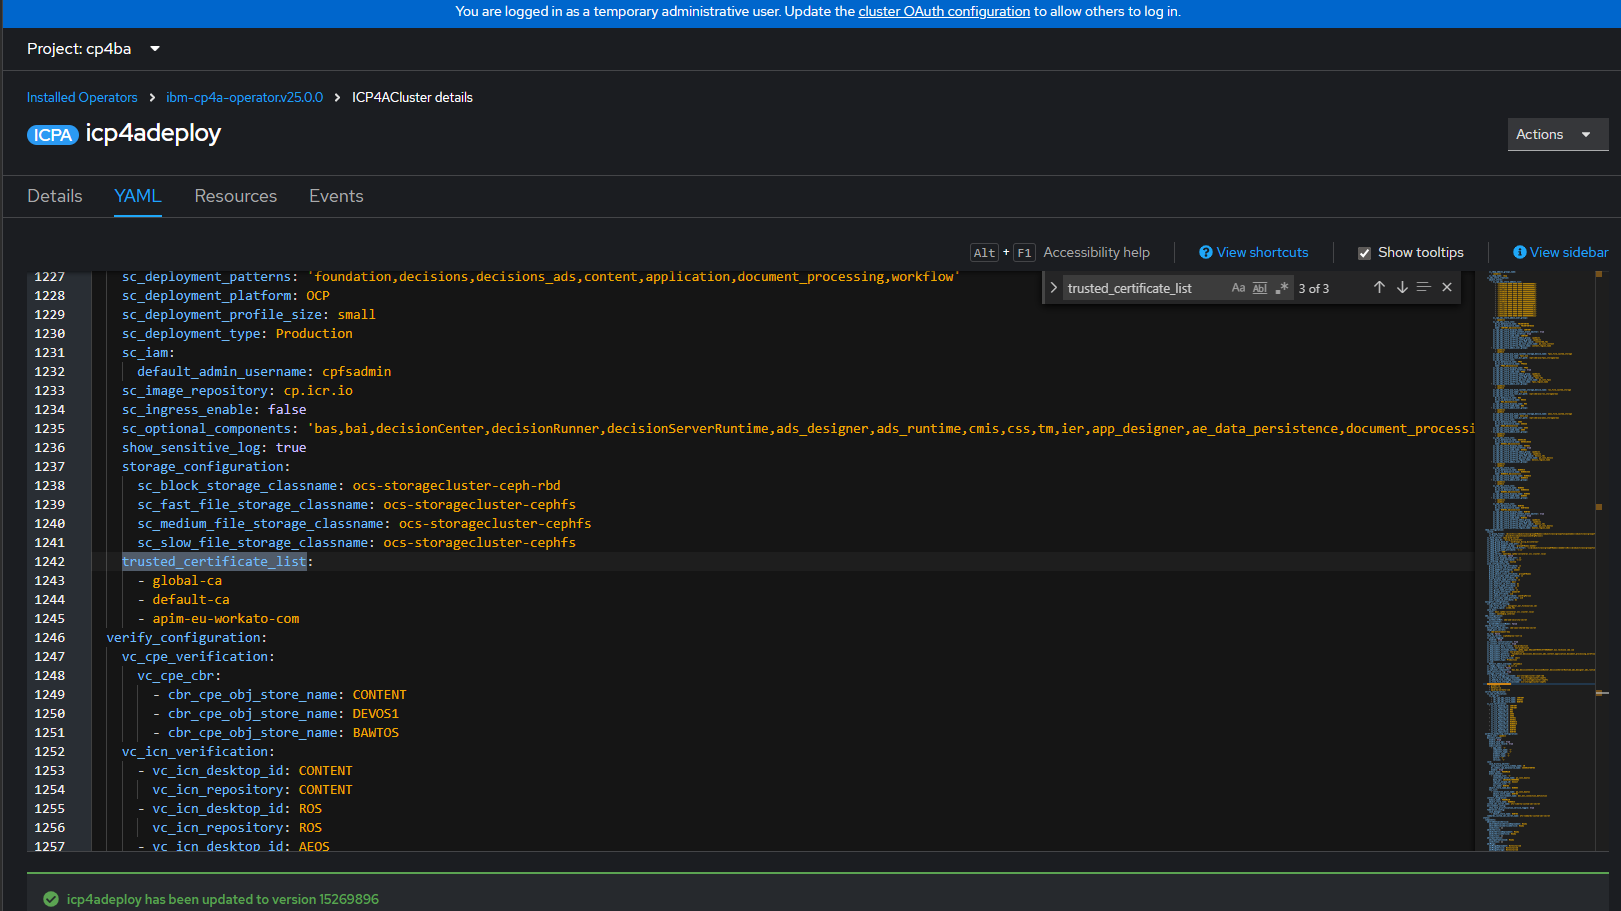
Task: Open the Actions dropdown menu
Action: click(x=1556, y=134)
